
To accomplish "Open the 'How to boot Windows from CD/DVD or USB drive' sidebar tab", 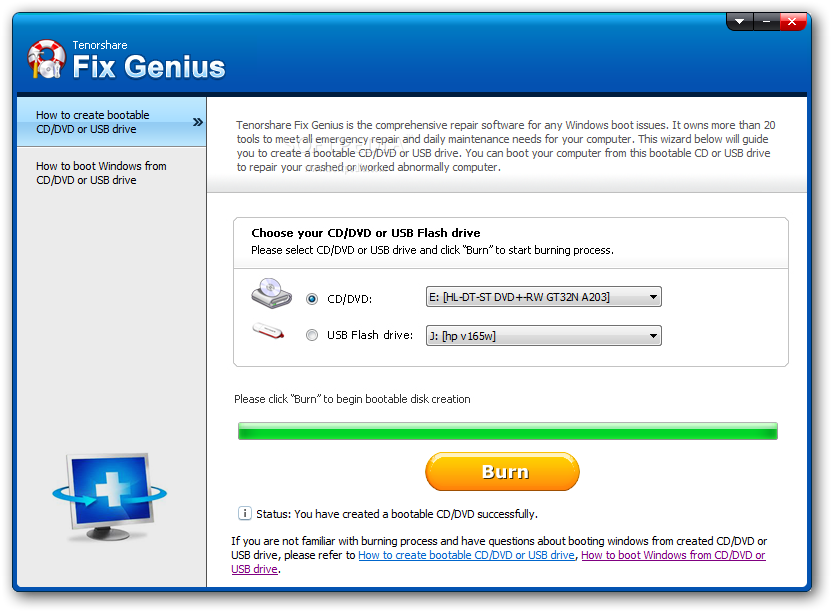I will click(x=111, y=173).
